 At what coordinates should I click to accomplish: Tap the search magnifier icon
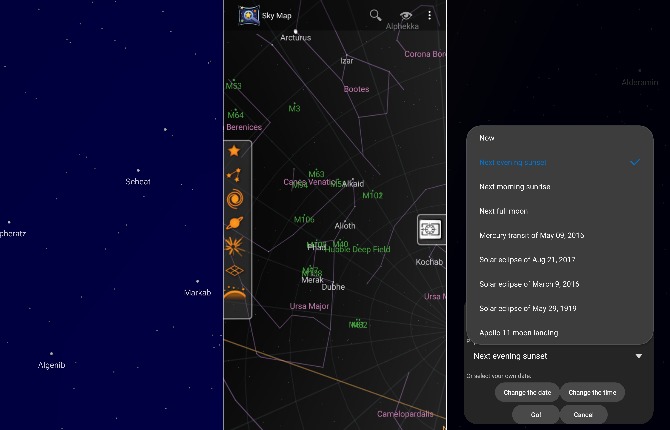click(x=375, y=15)
